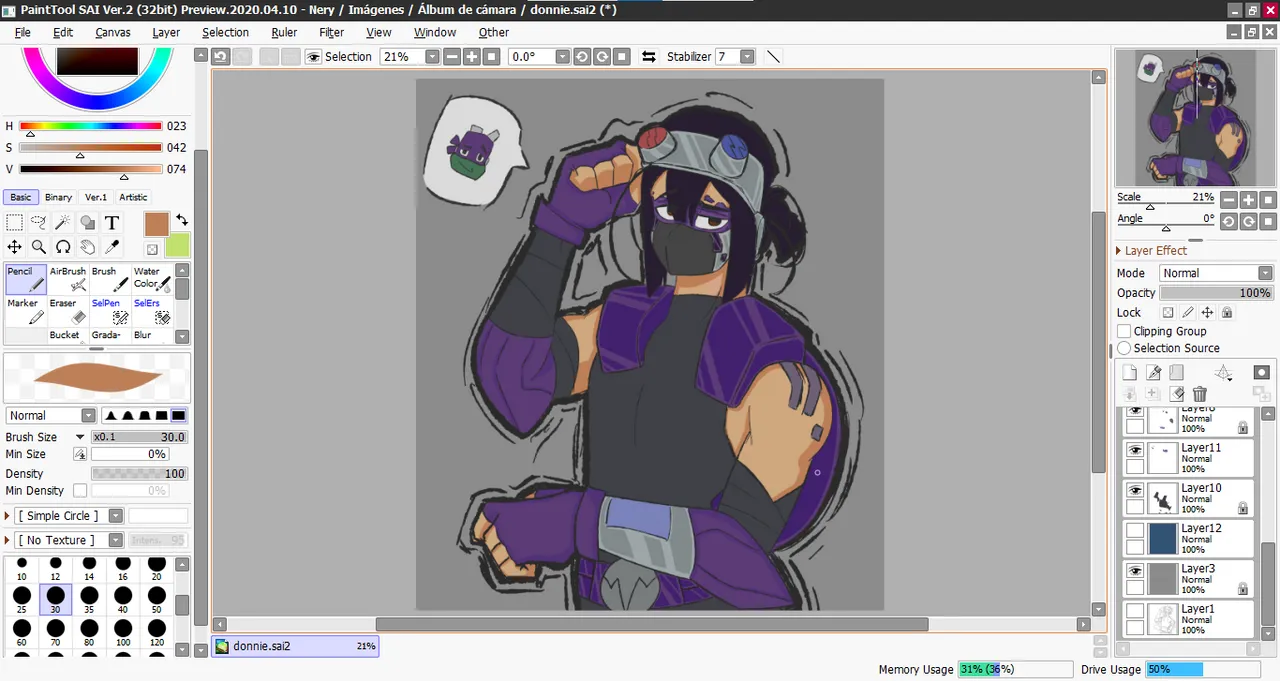Select the Selection Source radio button
This screenshot has height=681, width=1280.
click(1124, 348)
